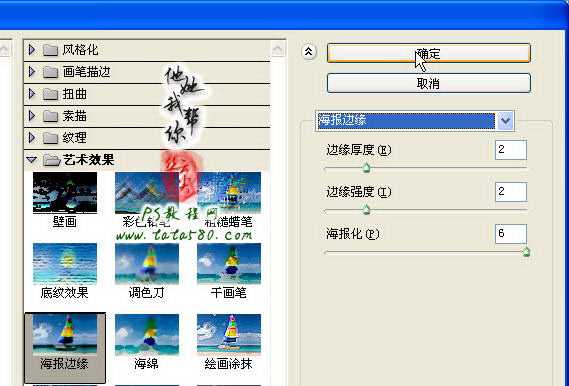Collapse the 艺术效果 filter folder

point(32,160)
